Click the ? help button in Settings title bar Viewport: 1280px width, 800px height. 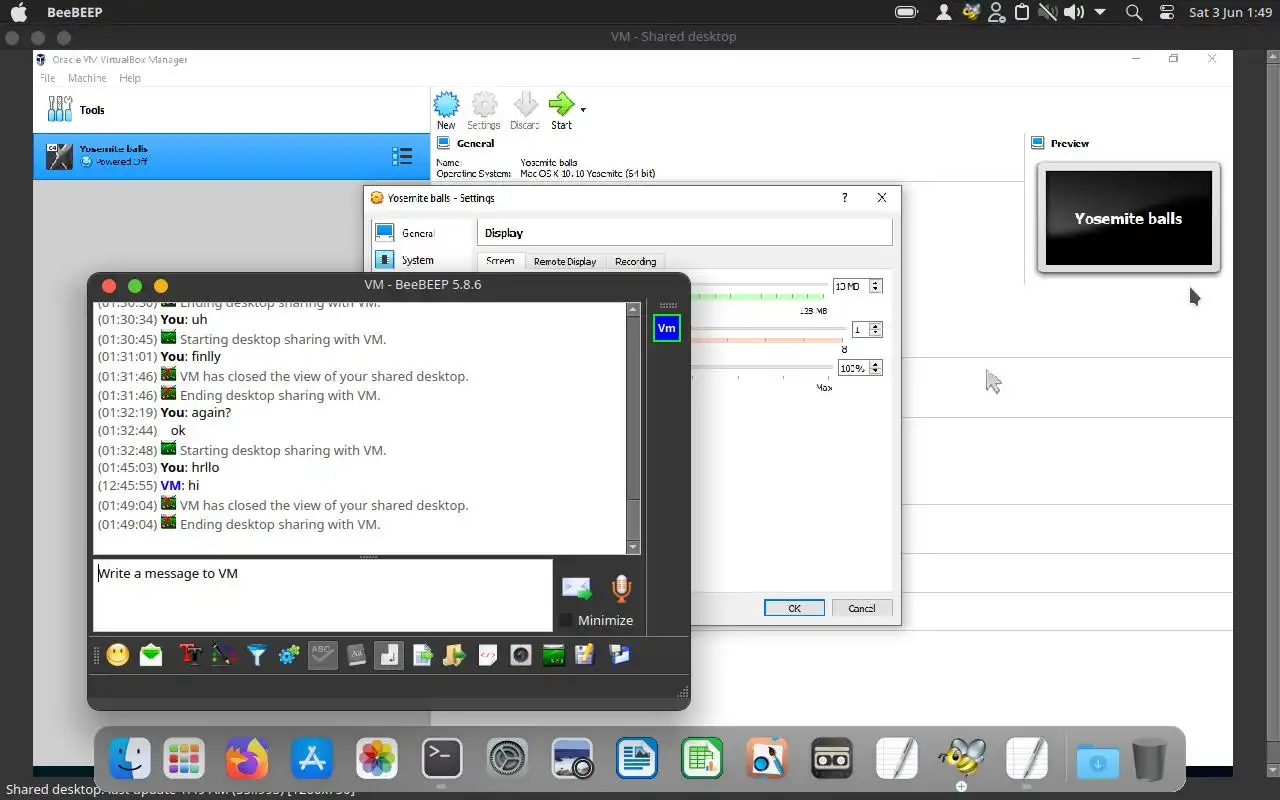pos(845,198)
